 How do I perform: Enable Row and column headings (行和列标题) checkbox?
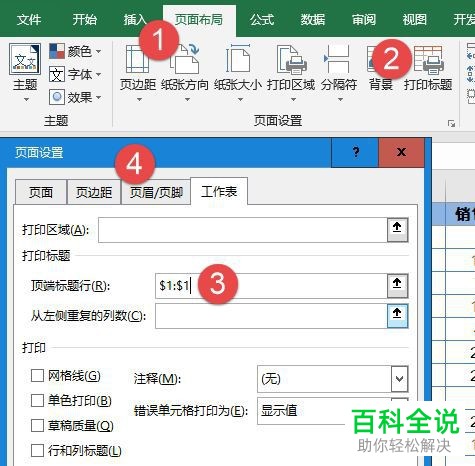point(37,450)
